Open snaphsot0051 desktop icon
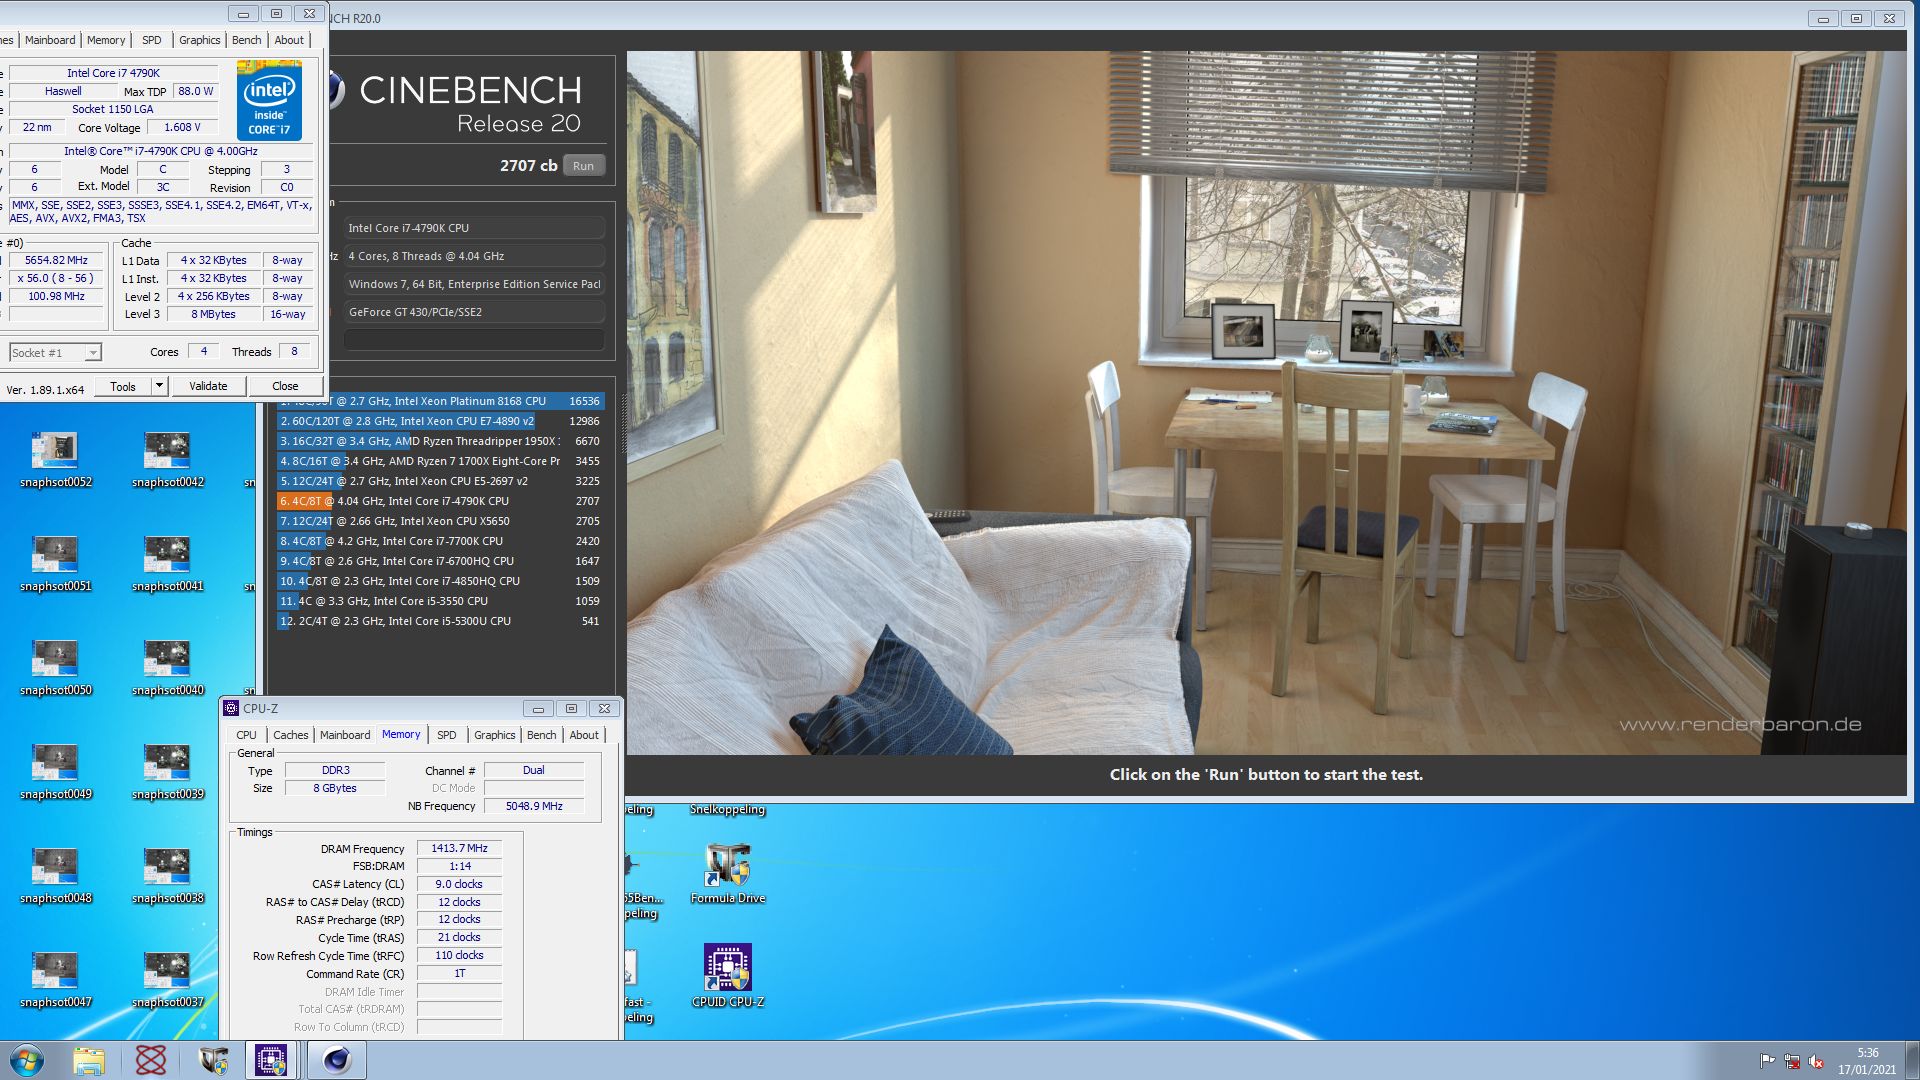1920x1080 pixels. (x=55, y=564)
